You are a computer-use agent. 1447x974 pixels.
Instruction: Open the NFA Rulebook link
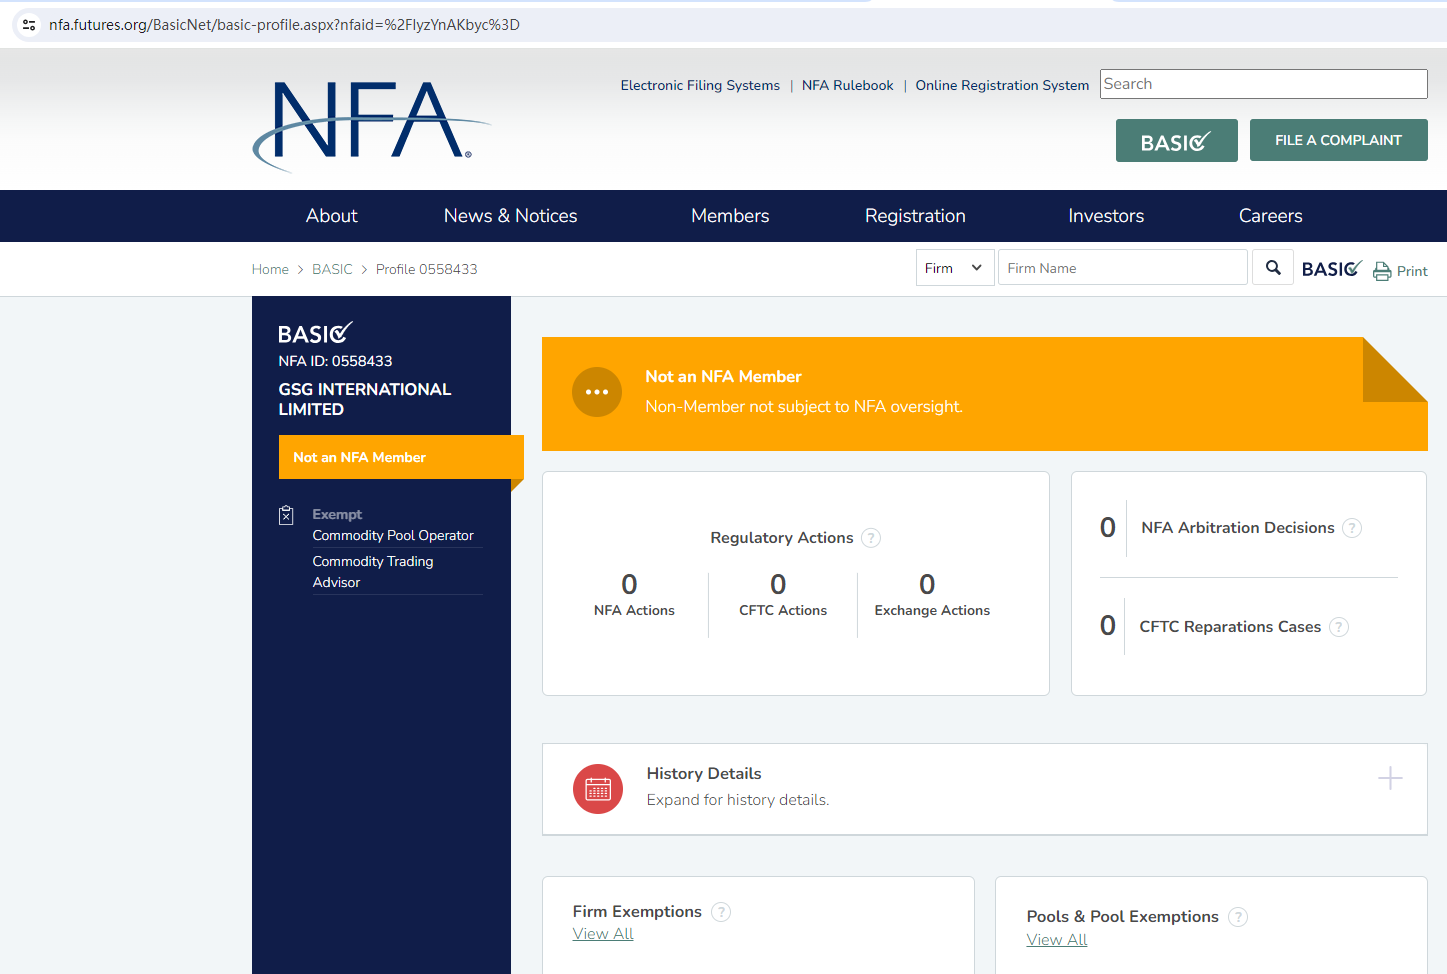(847, 86)
